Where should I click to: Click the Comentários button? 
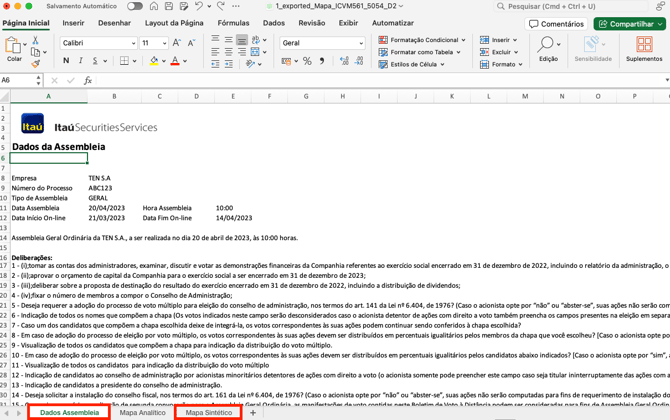557,24
